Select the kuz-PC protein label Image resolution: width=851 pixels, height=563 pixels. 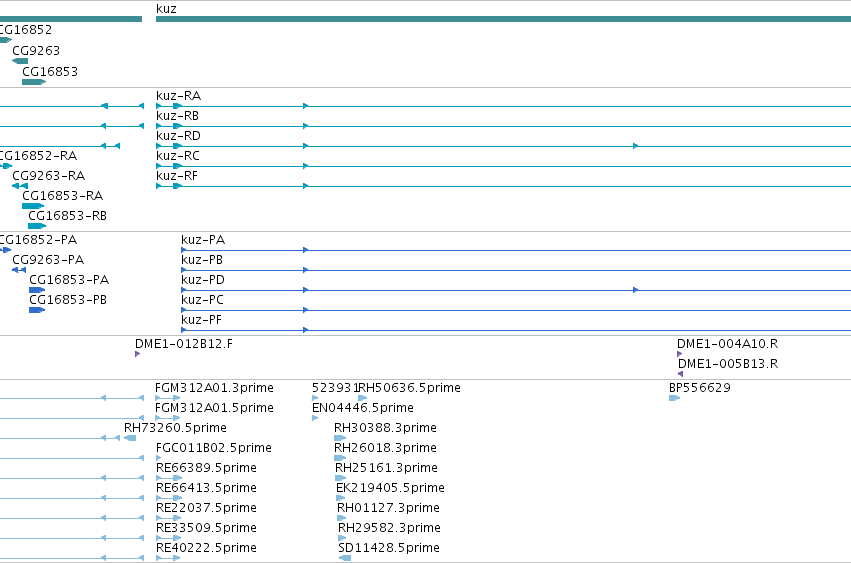point(202,300)
